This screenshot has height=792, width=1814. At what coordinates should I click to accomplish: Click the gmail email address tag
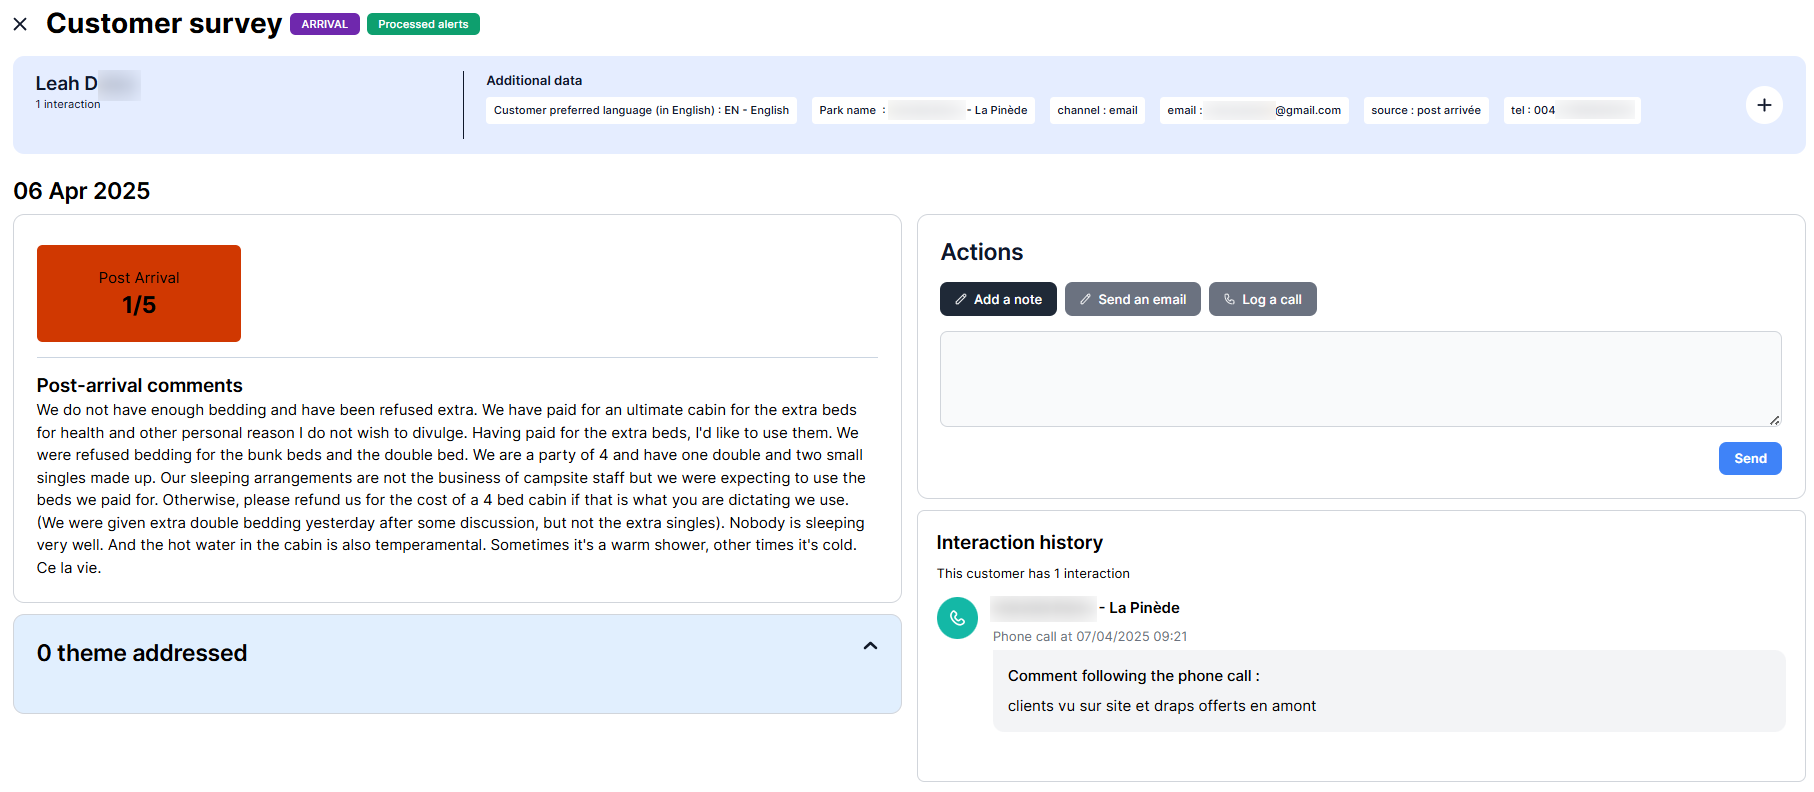[x=1253, y=110]
